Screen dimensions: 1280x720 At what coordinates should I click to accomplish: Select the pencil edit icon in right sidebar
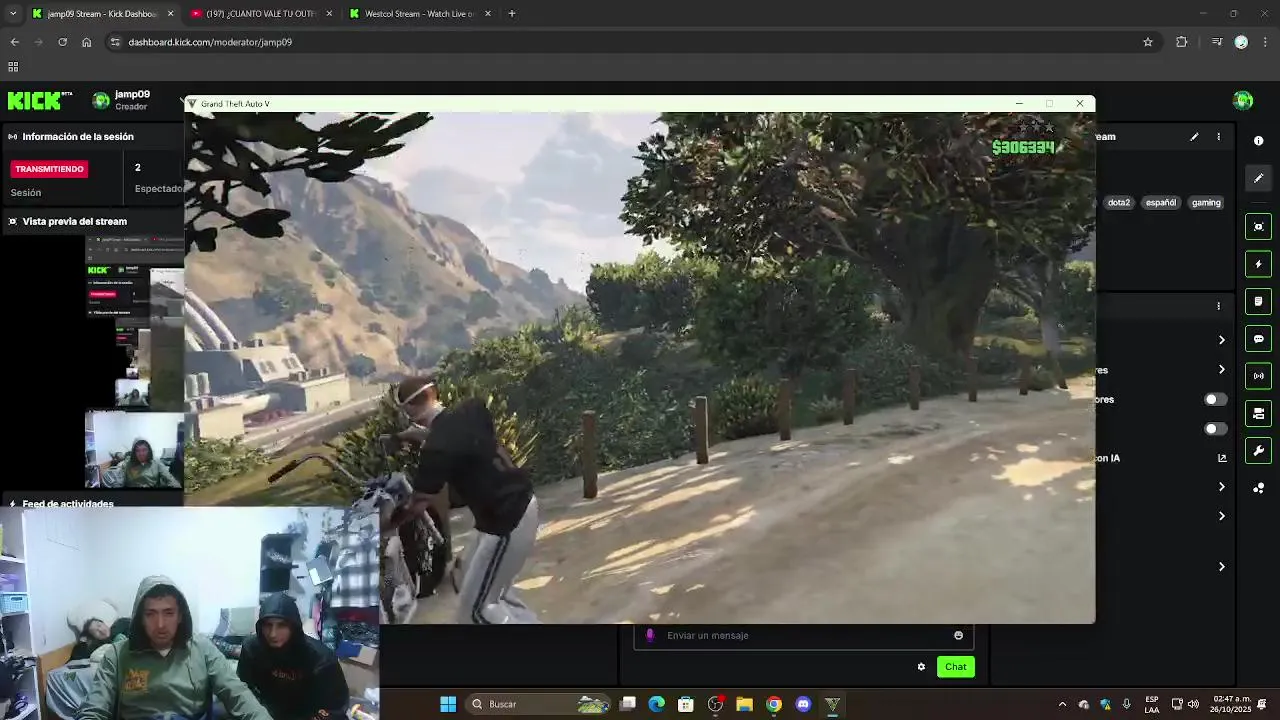(1259, 178)
